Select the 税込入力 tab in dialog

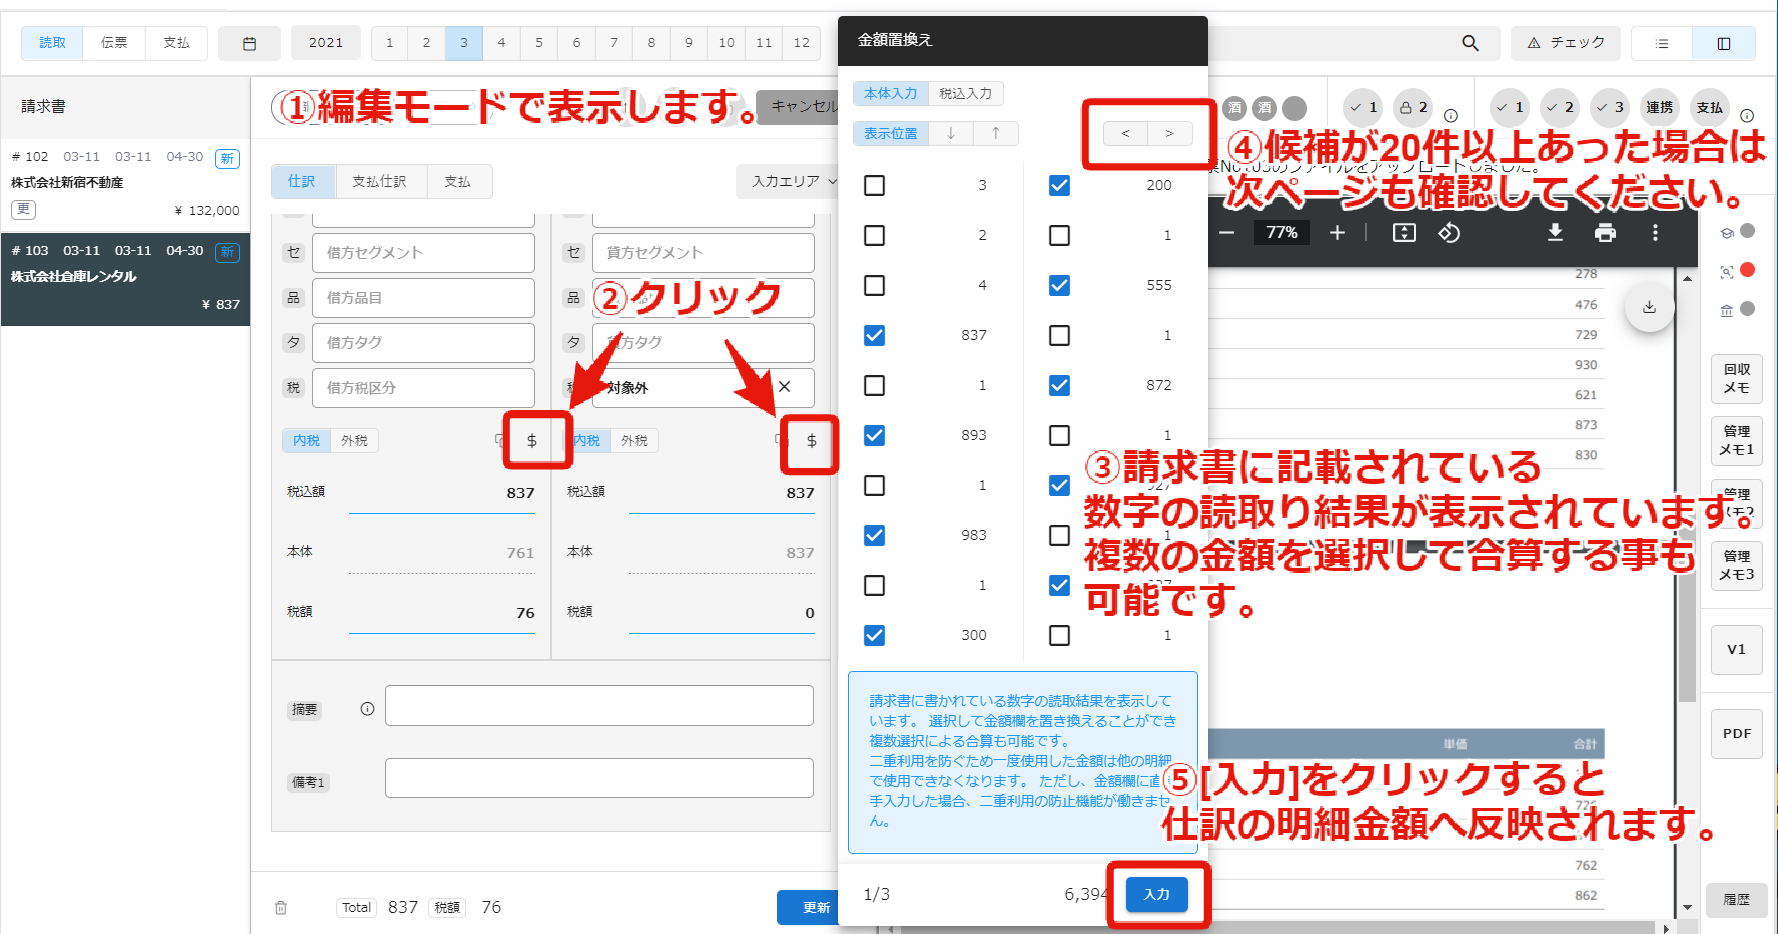pos(965,93)
